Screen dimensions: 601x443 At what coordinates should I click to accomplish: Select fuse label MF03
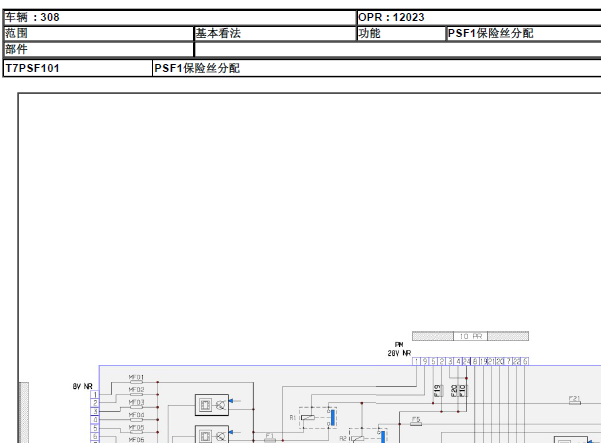coord(136,402)
